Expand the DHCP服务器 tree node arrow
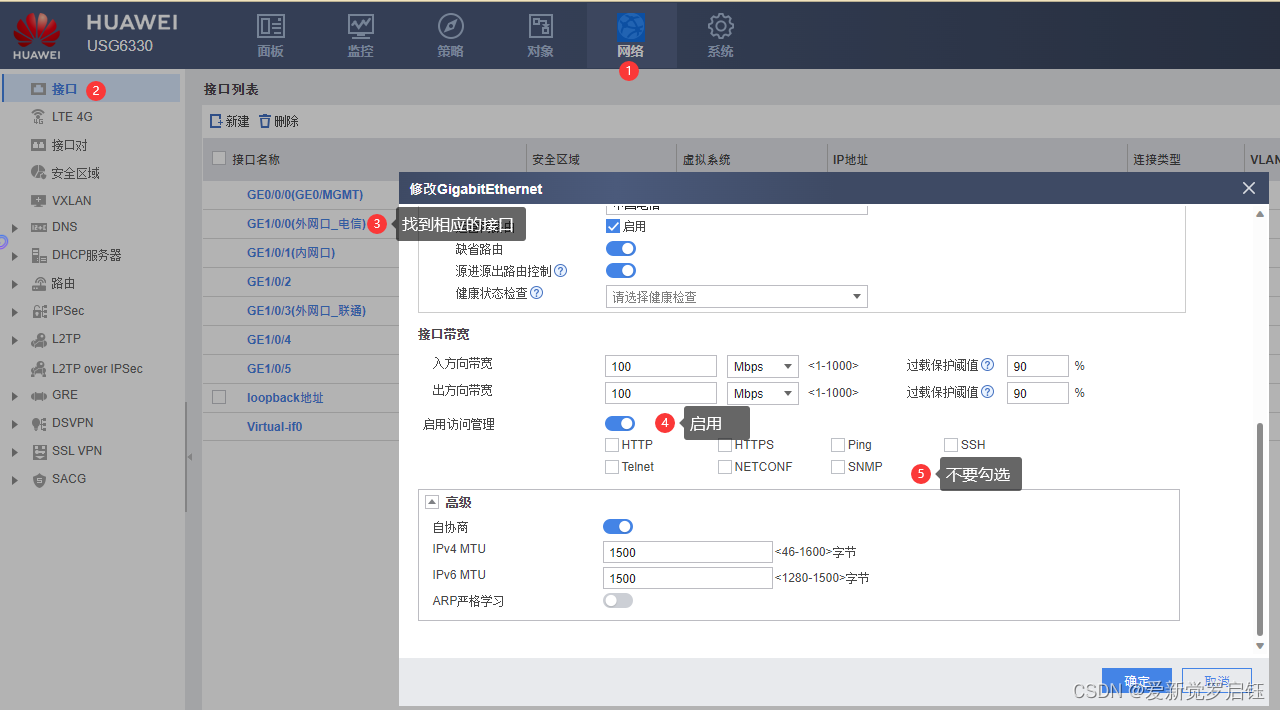 pyautogui.click(x=14, y=256)
